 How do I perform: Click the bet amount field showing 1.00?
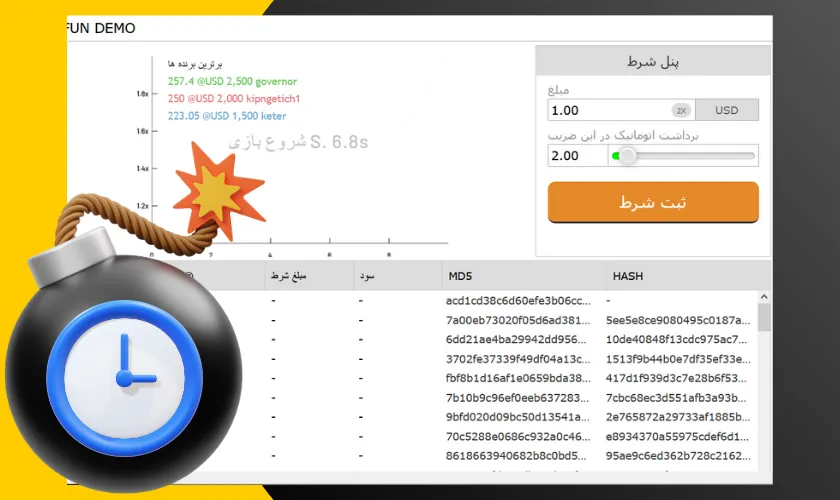[608, 110]
